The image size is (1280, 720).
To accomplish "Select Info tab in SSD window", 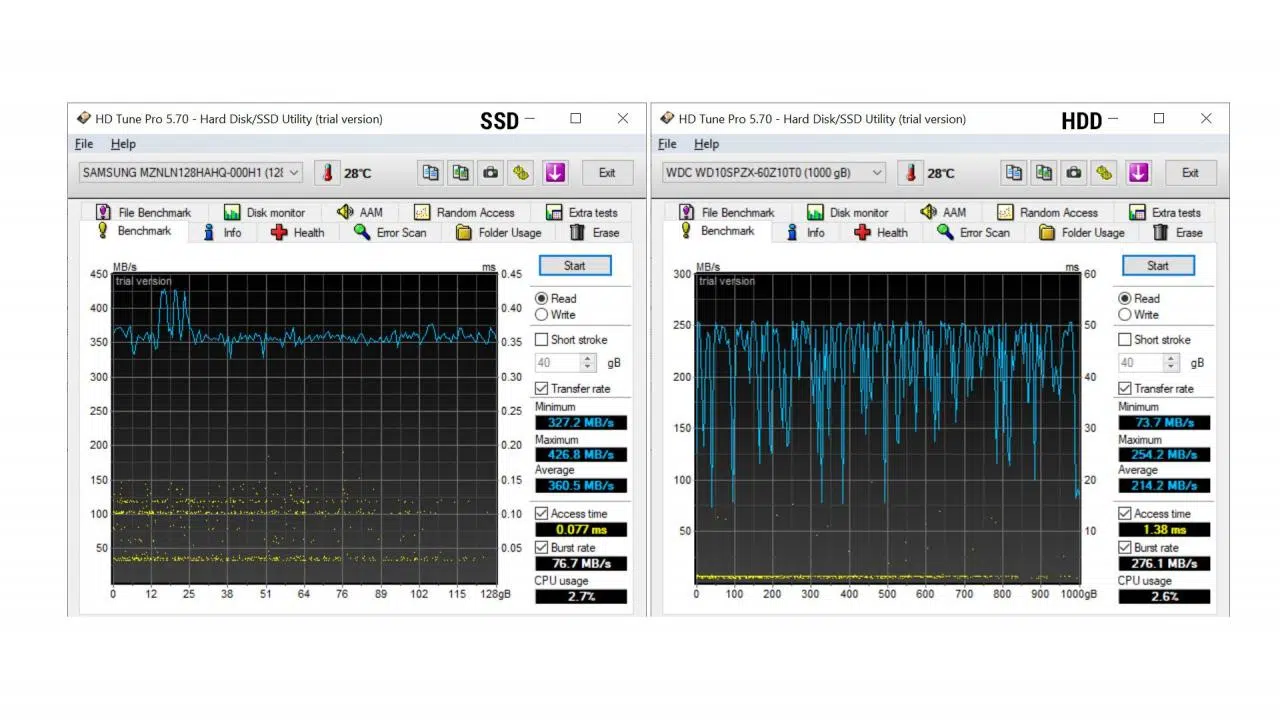I will 222,233.
